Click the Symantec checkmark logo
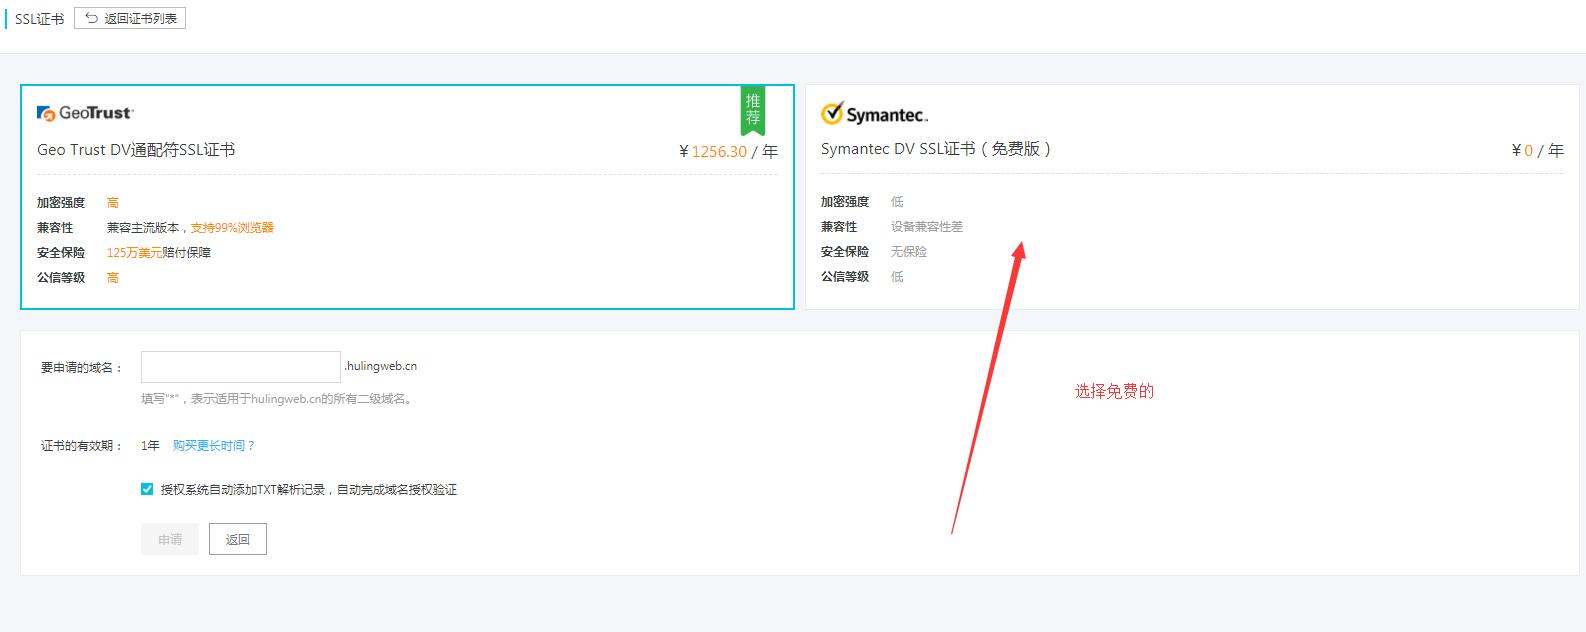This screenshot has width=1586, height=632. pos(833,113)
